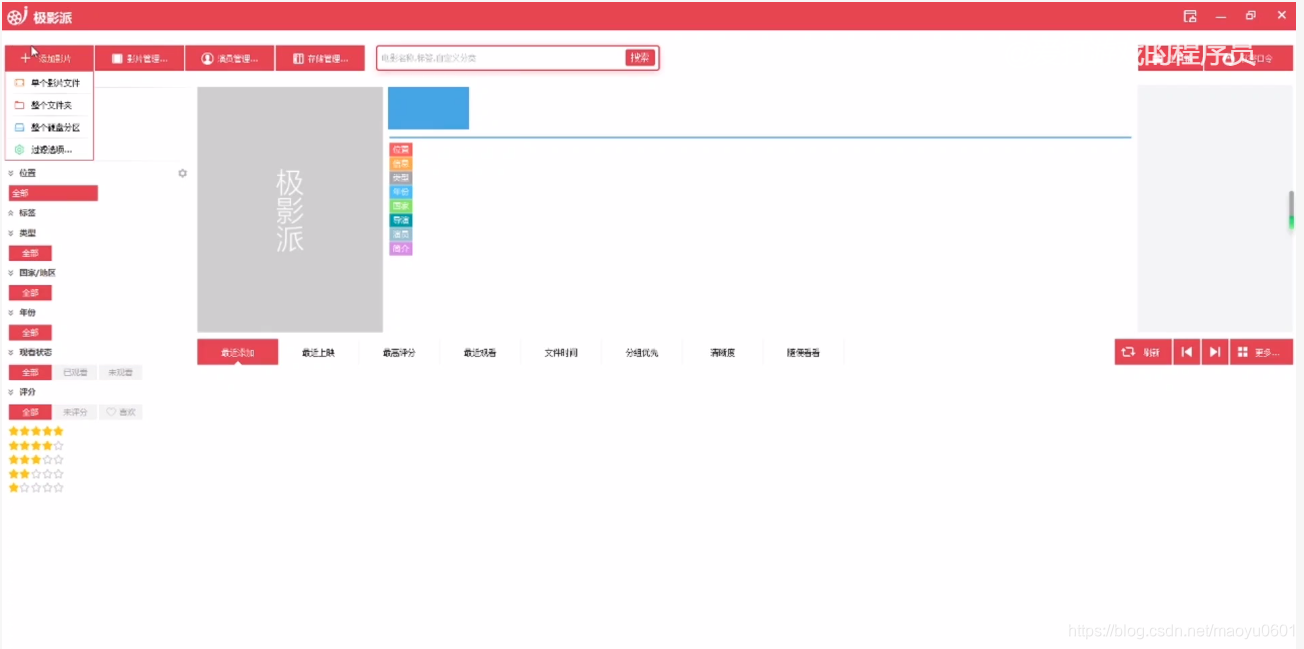
Task: Click the gray 类型 info tag
Action: (x=401, y=177)
